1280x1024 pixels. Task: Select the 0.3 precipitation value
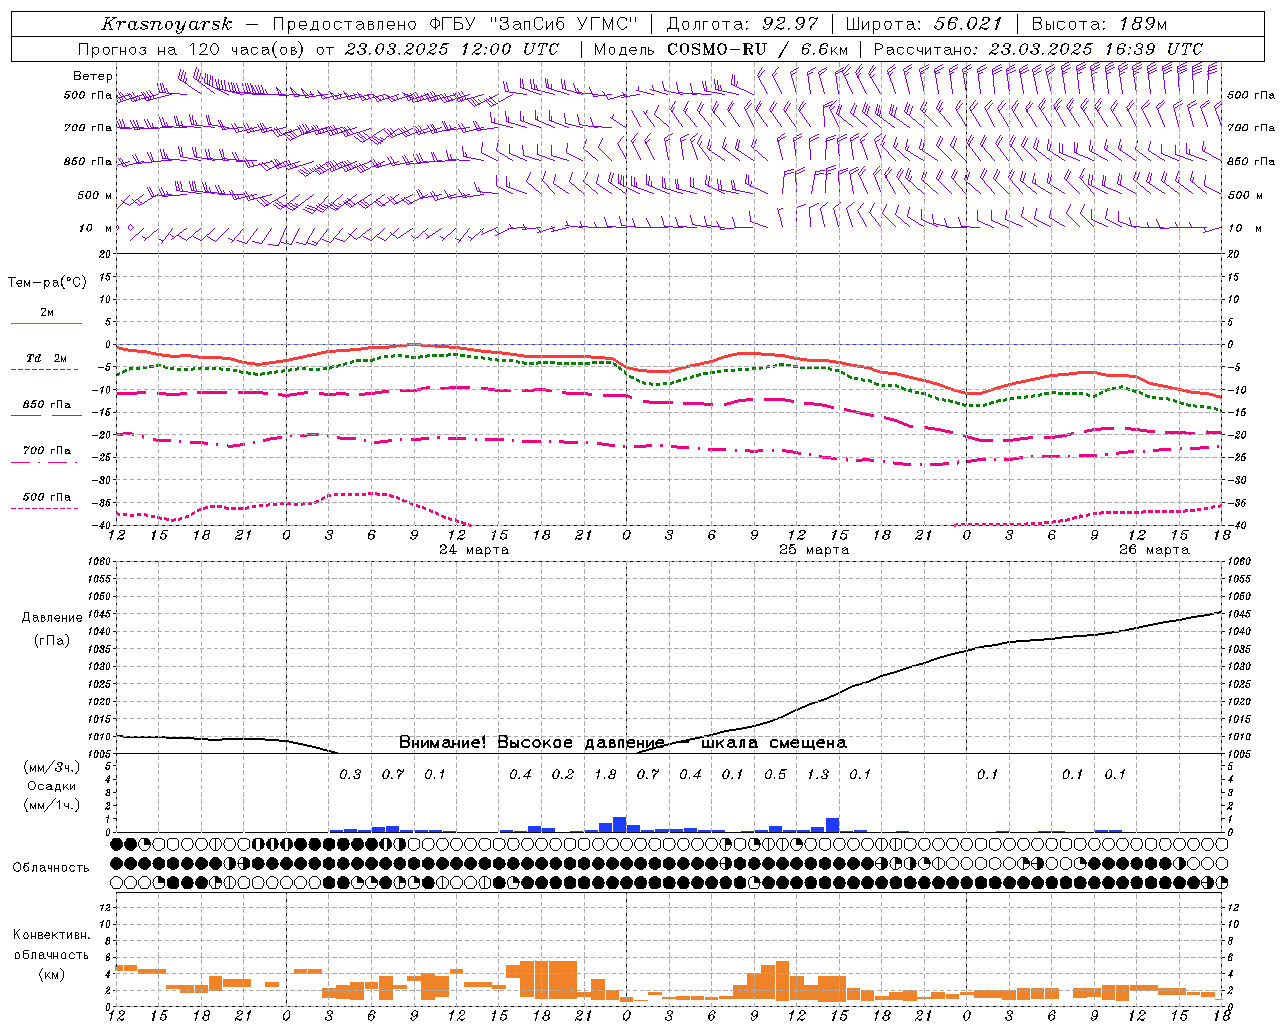tap(350, 775)
